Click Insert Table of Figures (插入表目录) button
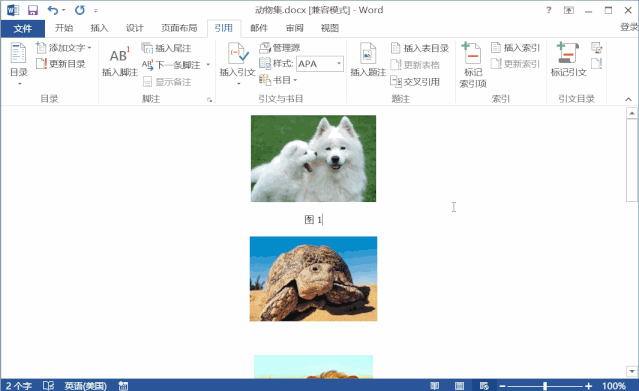The width and height of the screenshot is (639, 391). (x=419, y=48)
